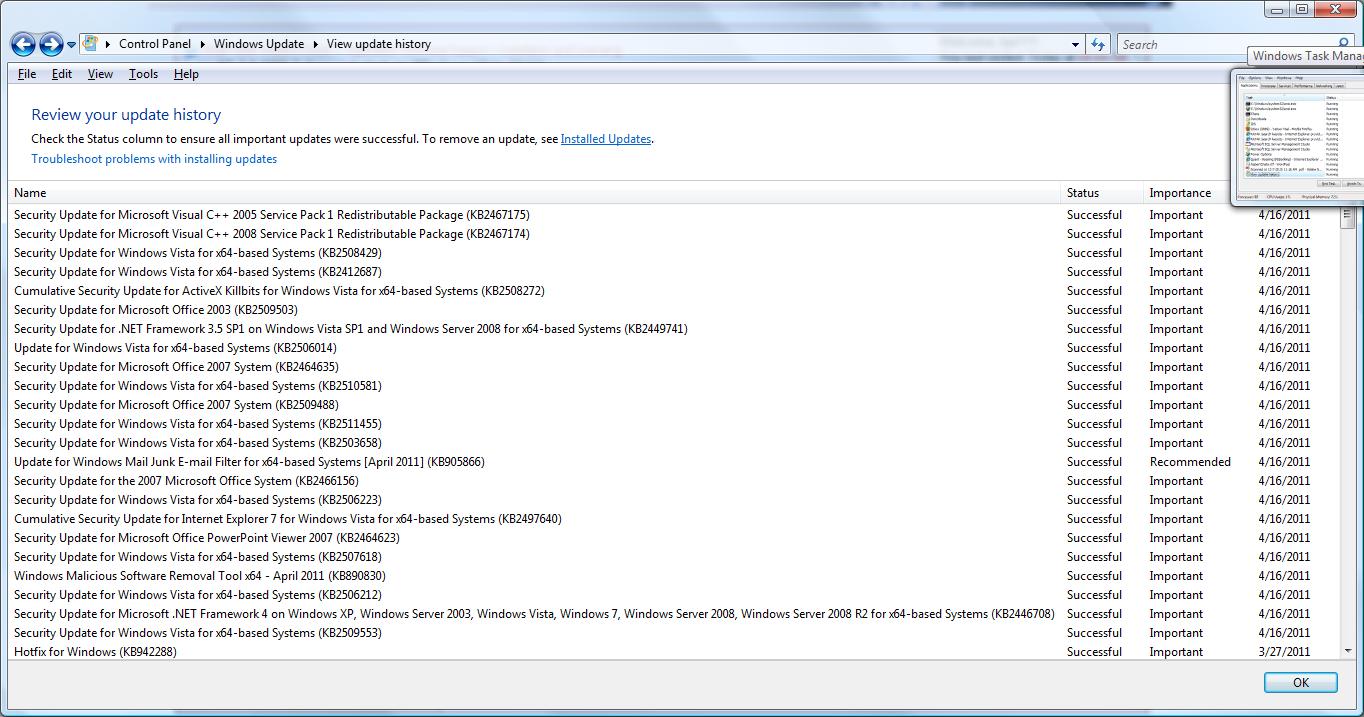This screenshot has width=1364, height=717.
Task: Expand the arrow before Control Panel breadcrumb
Action: coord(107,44)
